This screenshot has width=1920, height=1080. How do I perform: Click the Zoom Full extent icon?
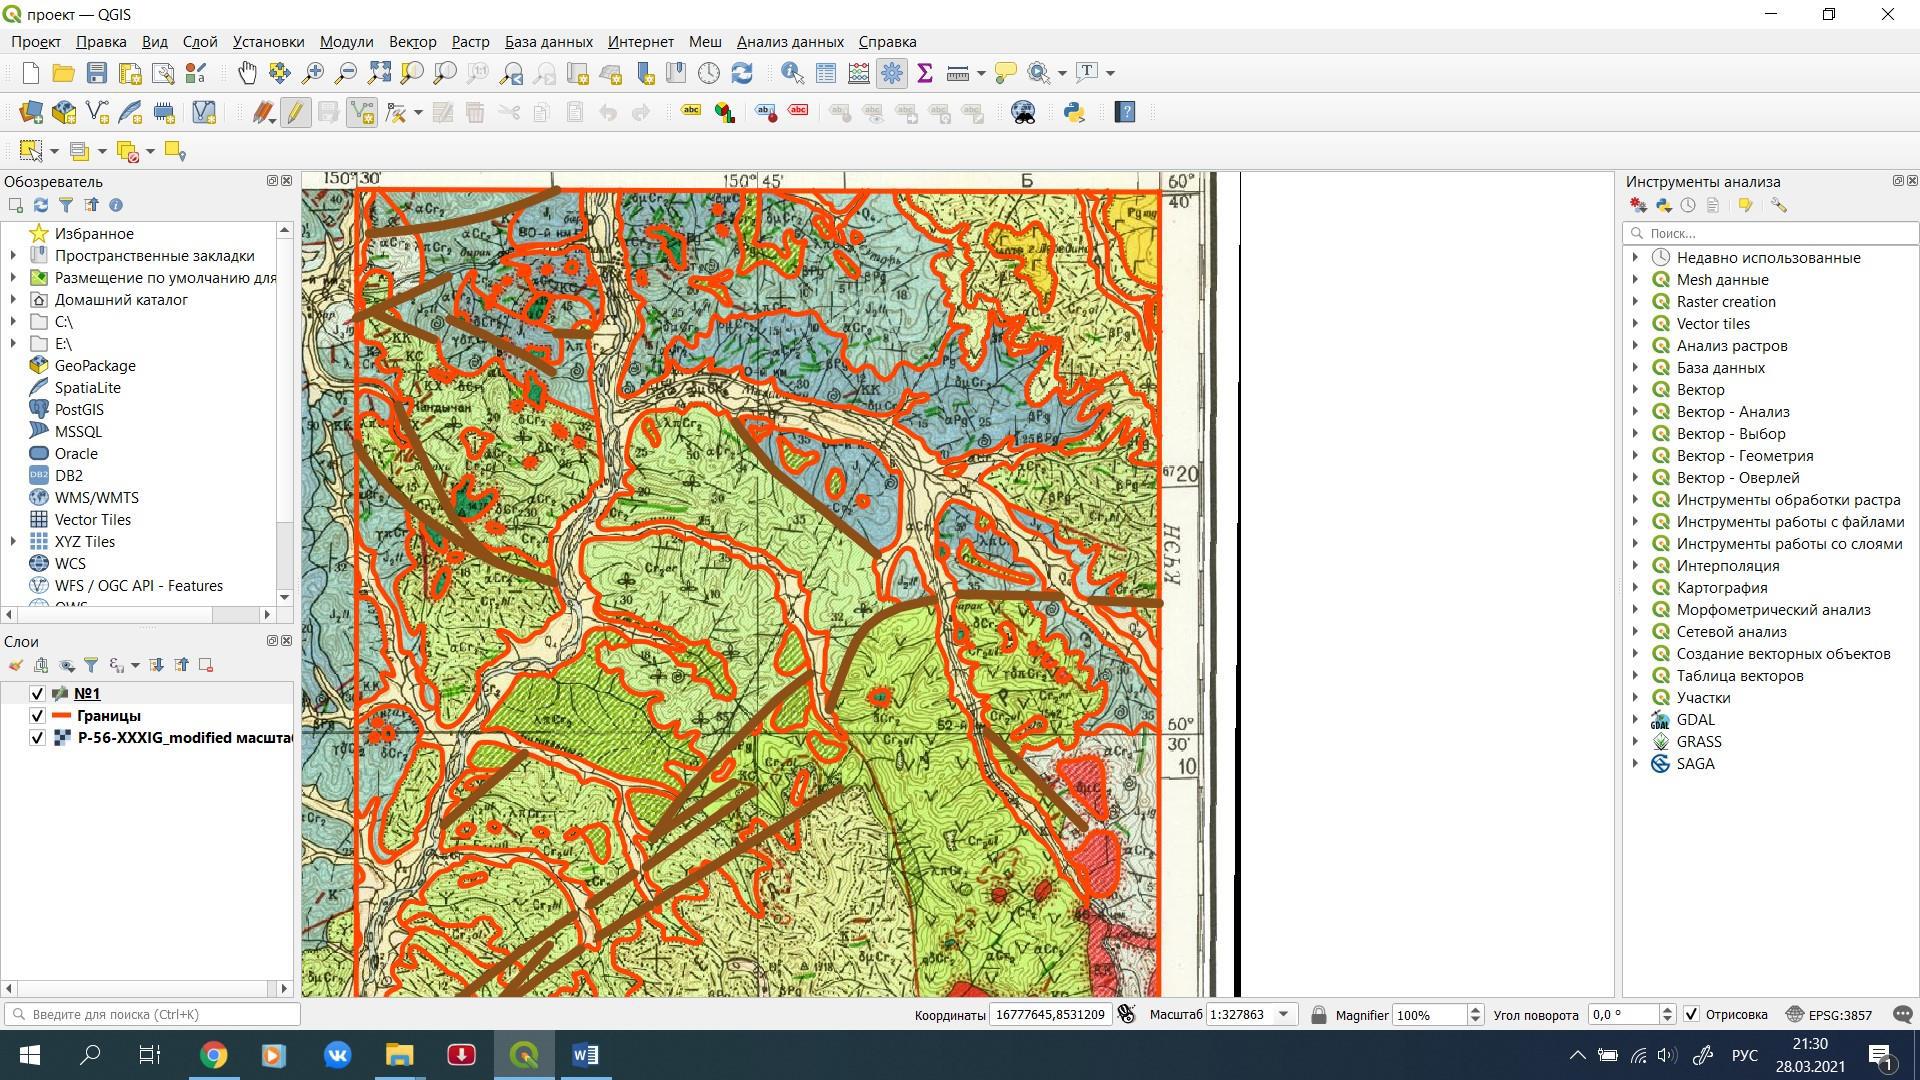point(379,73)
